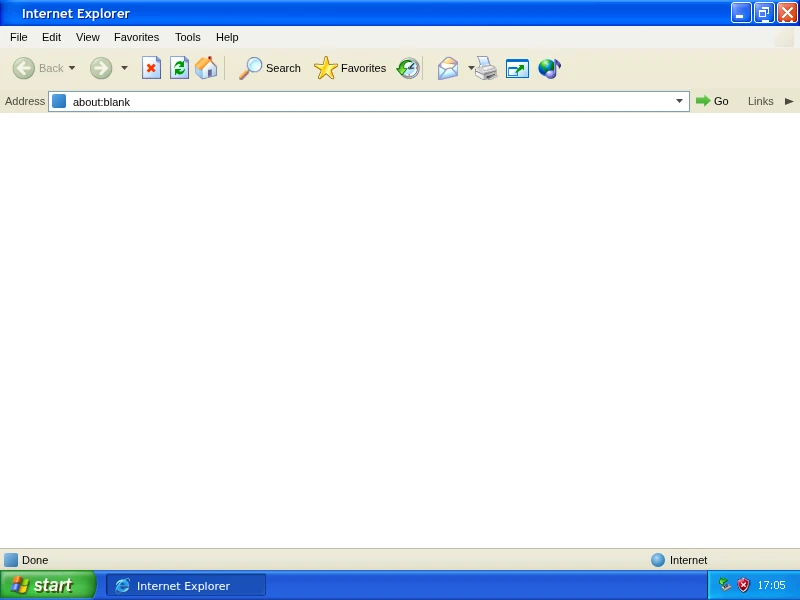
Task: Open the Favorites menu in menu bar
Action: point(136,37)
